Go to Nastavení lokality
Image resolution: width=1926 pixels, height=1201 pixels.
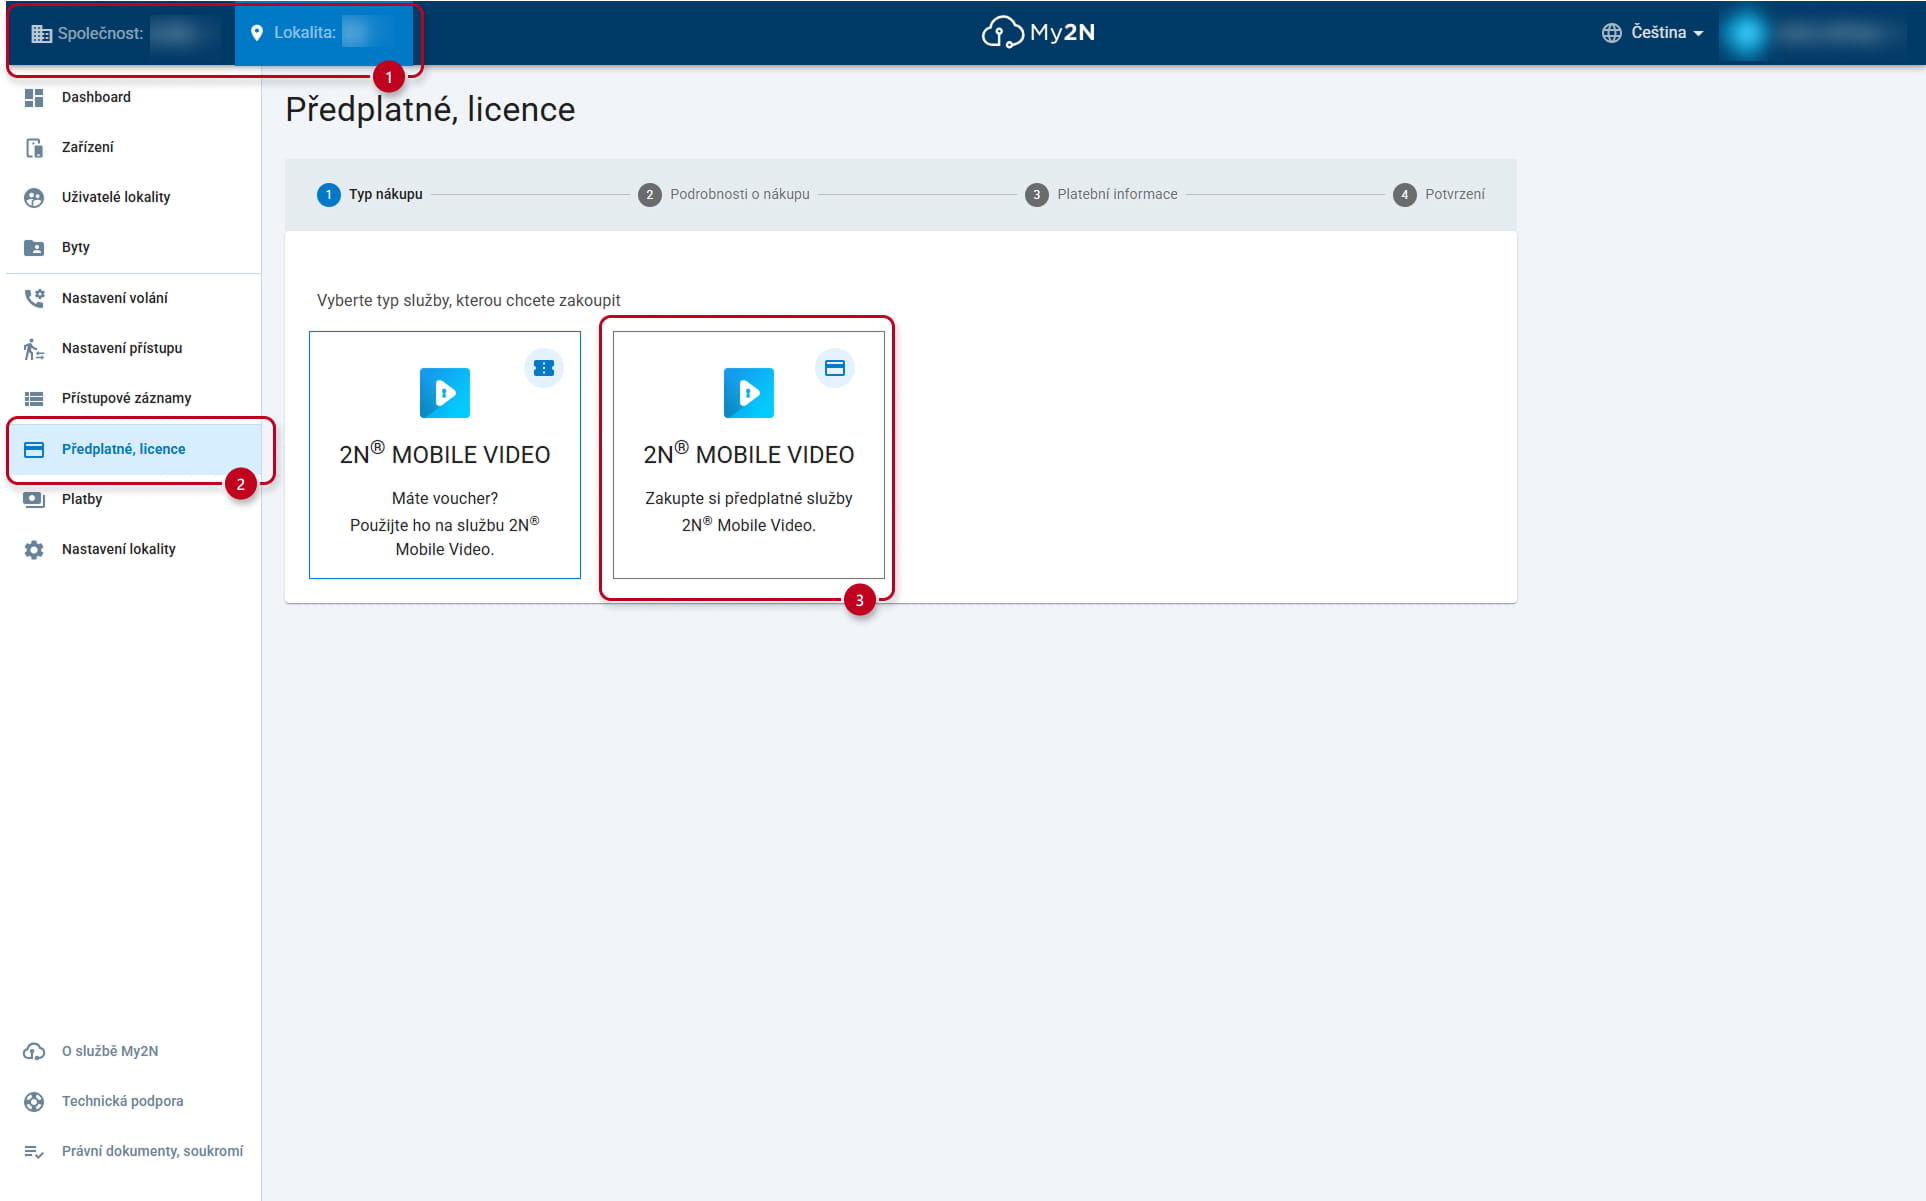(134, 549)
